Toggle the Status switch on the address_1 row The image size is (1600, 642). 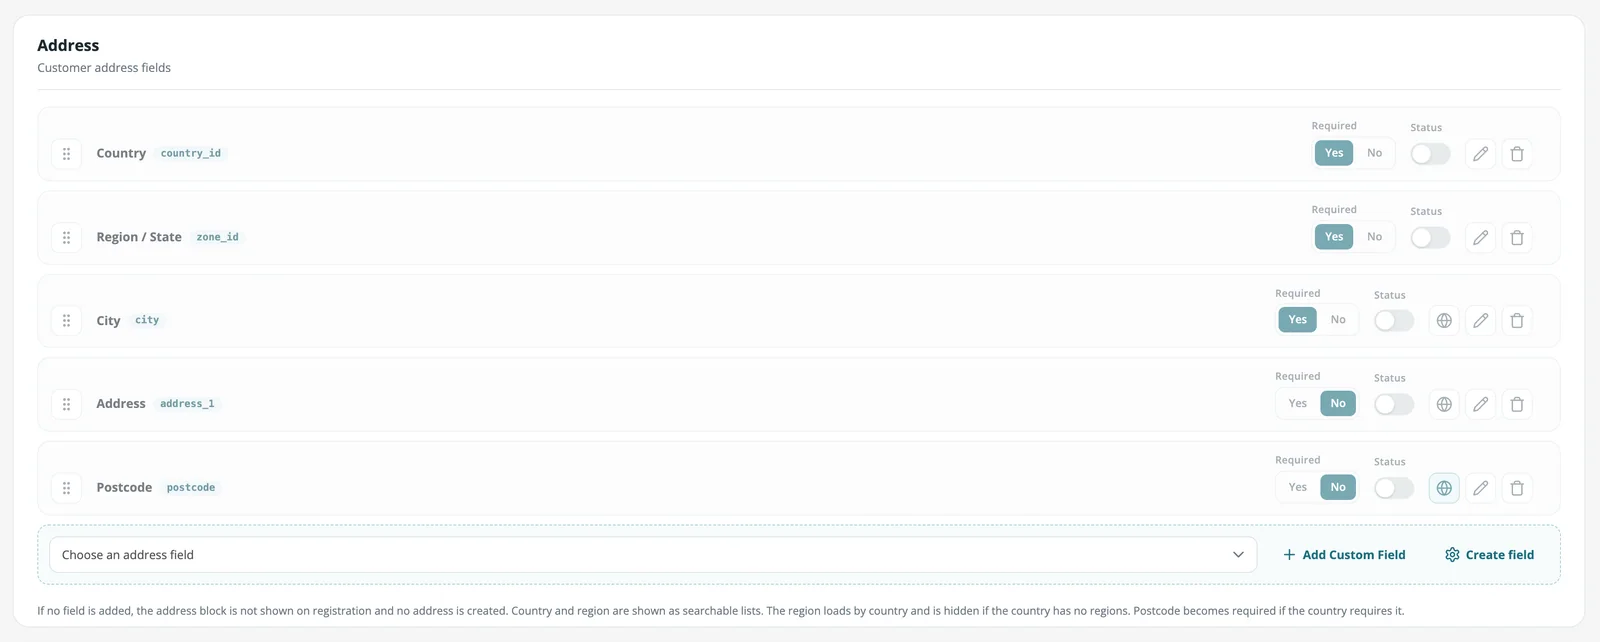tap(1394, 404)
